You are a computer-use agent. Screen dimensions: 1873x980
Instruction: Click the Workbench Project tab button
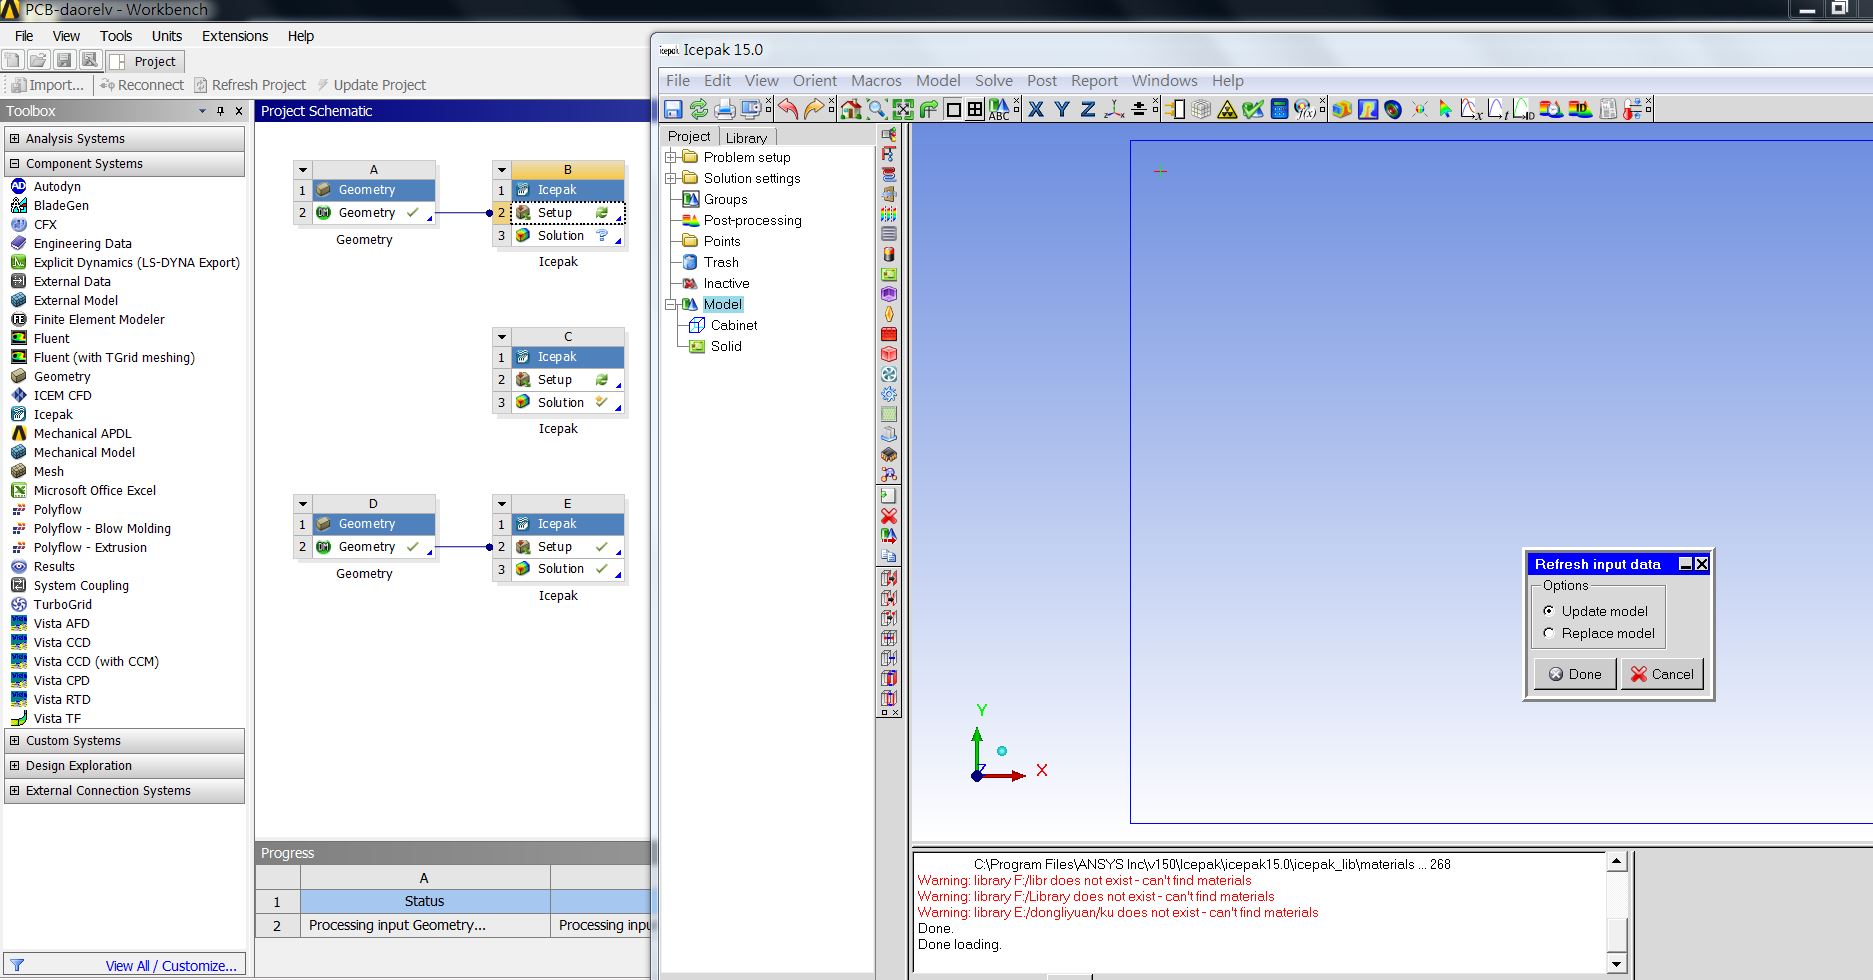pyautogui.click(x=145, y=61)
